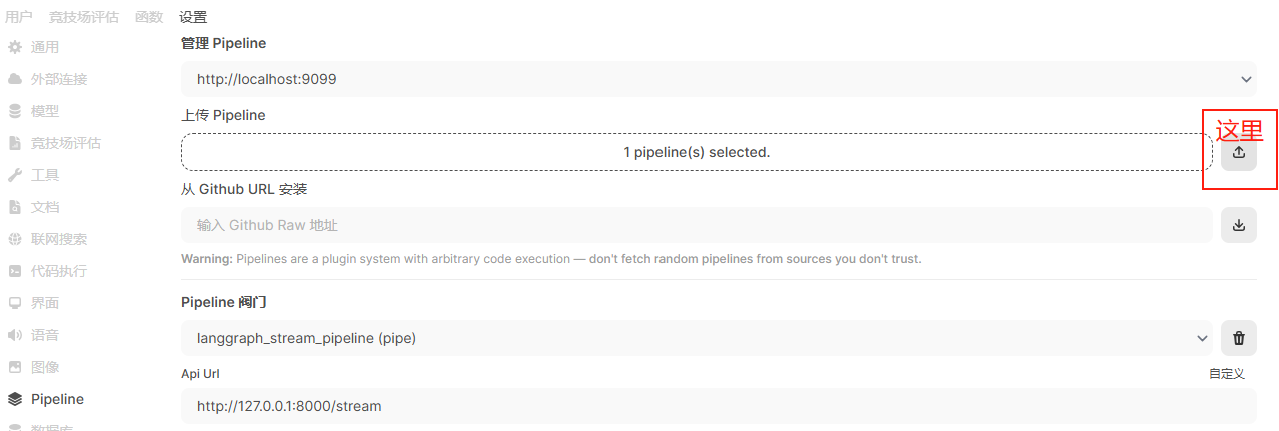Open the langgraph_stream_pipeline valve dropdown
This screenshot has height=431, width=1279.
pyautogui.click(x=1202, y=338)
